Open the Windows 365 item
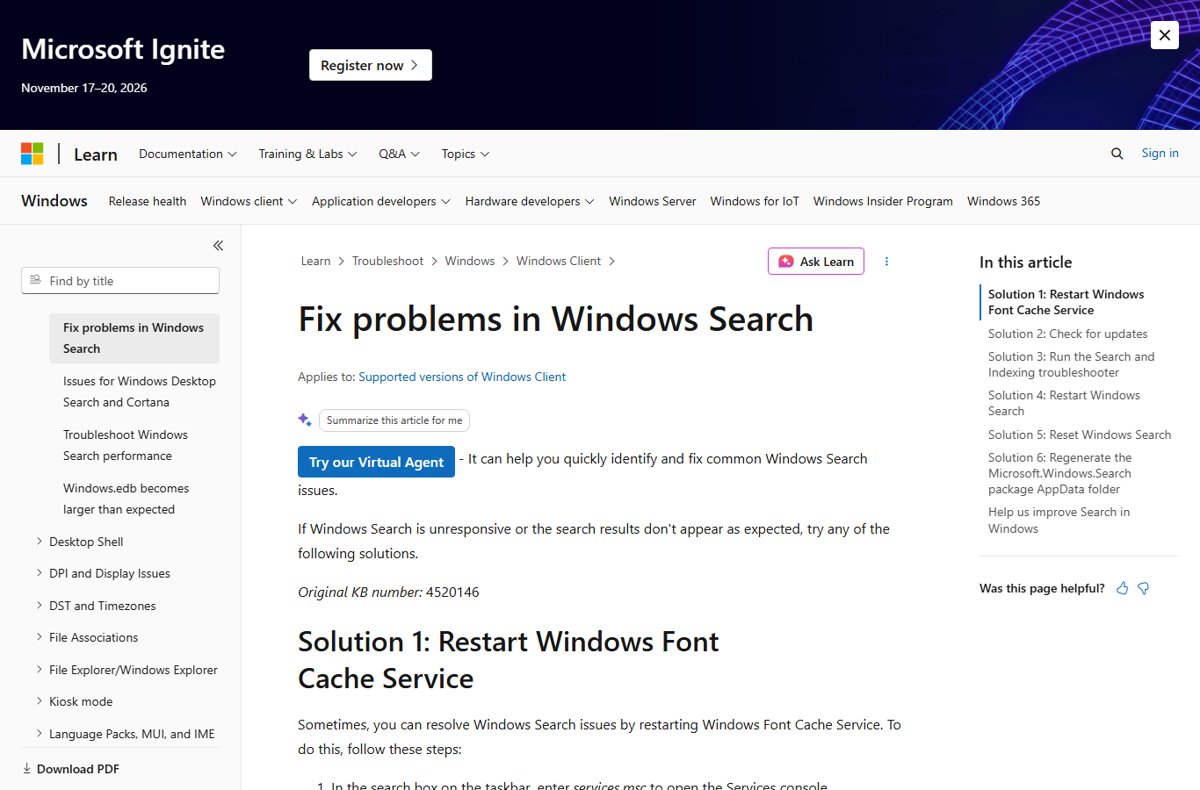Screen dimensions: 1200x790 click(x=1003, y=201)
